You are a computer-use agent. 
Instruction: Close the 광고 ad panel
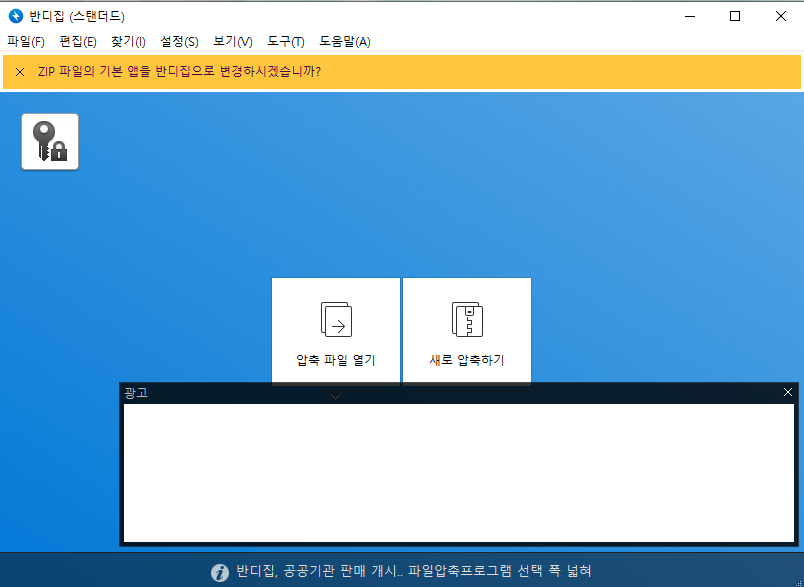[x=788, y=392]
